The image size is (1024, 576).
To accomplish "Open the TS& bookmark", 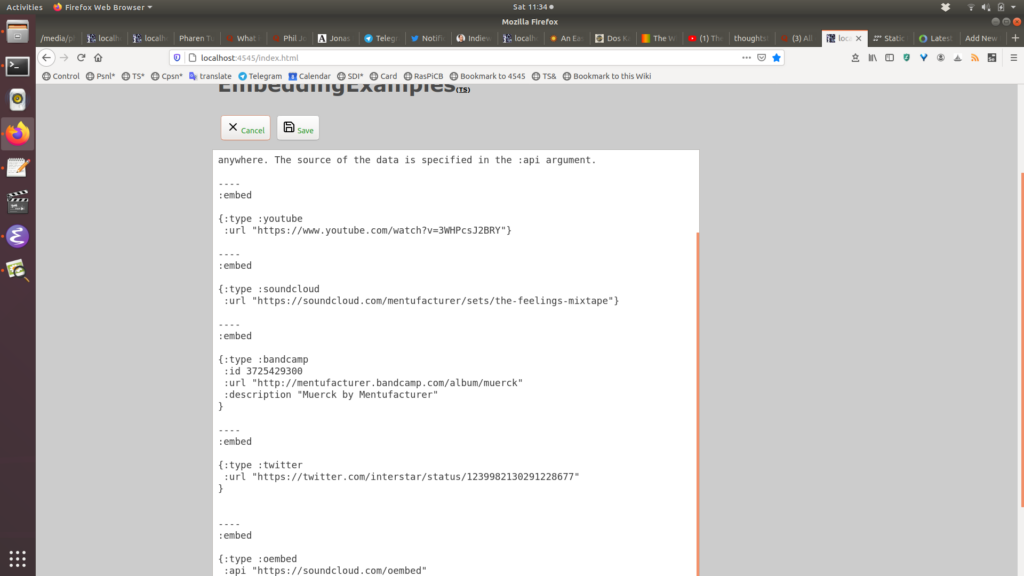I will click(x=544, y=76).
